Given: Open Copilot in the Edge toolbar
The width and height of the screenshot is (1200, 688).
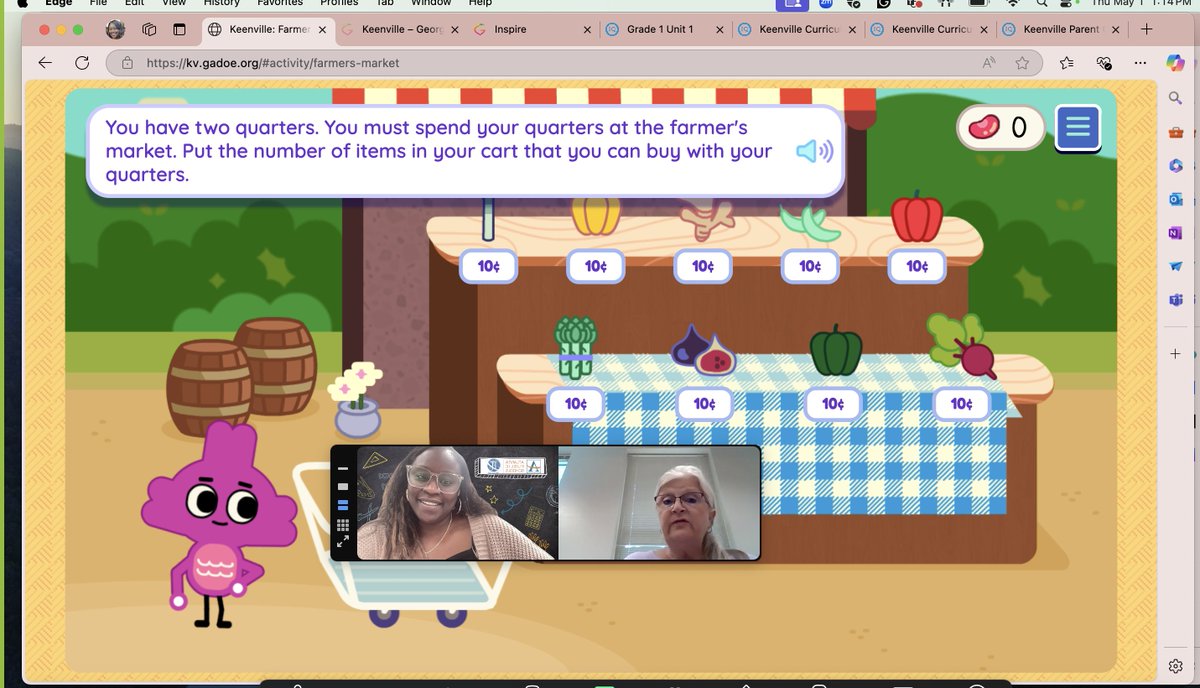Looking at the screenshot, I should (x=1176, y=62).
